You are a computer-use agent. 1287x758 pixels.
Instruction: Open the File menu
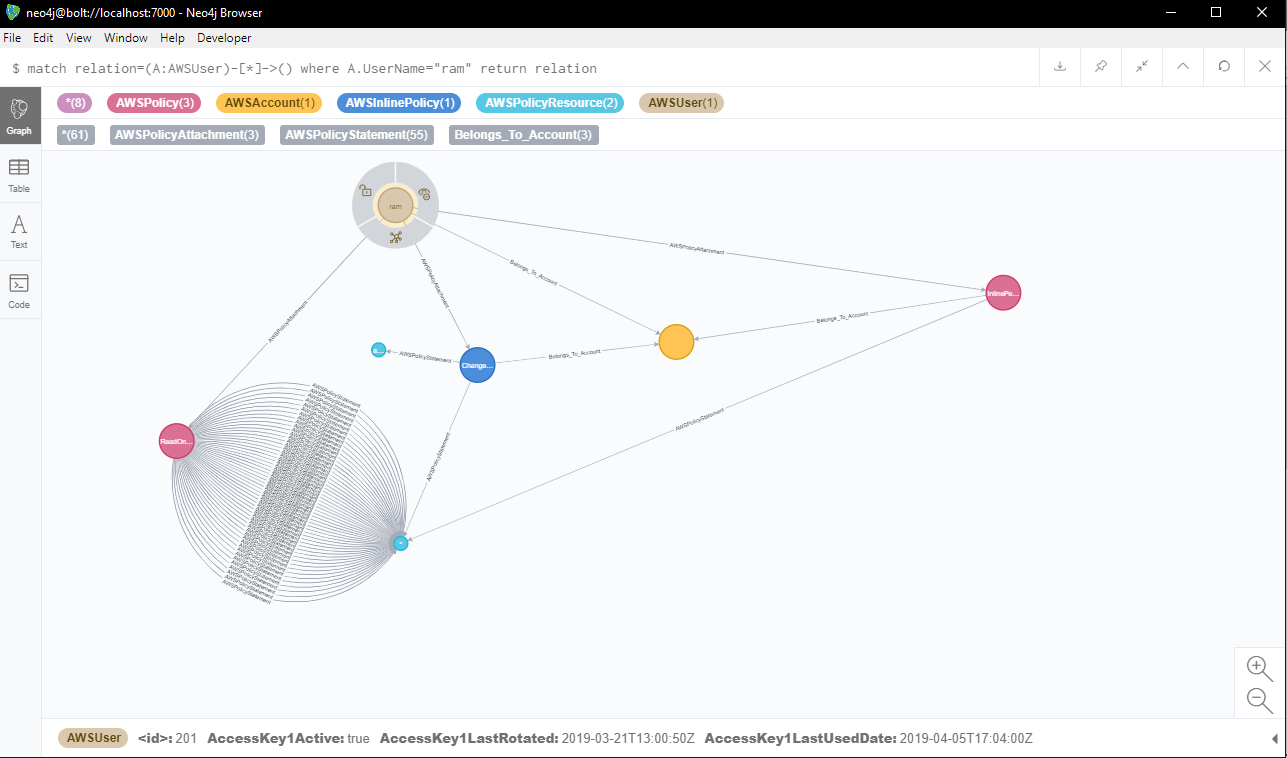[12, 38]
